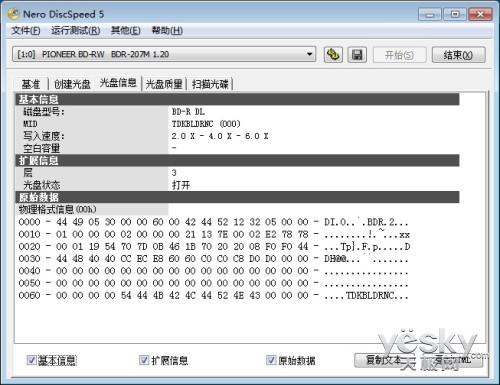Image resolution: width=500 pixels, height=385 pixels.
Task: Click the layer count value 3
Action: pyautogui.click(x=174, y=173)
